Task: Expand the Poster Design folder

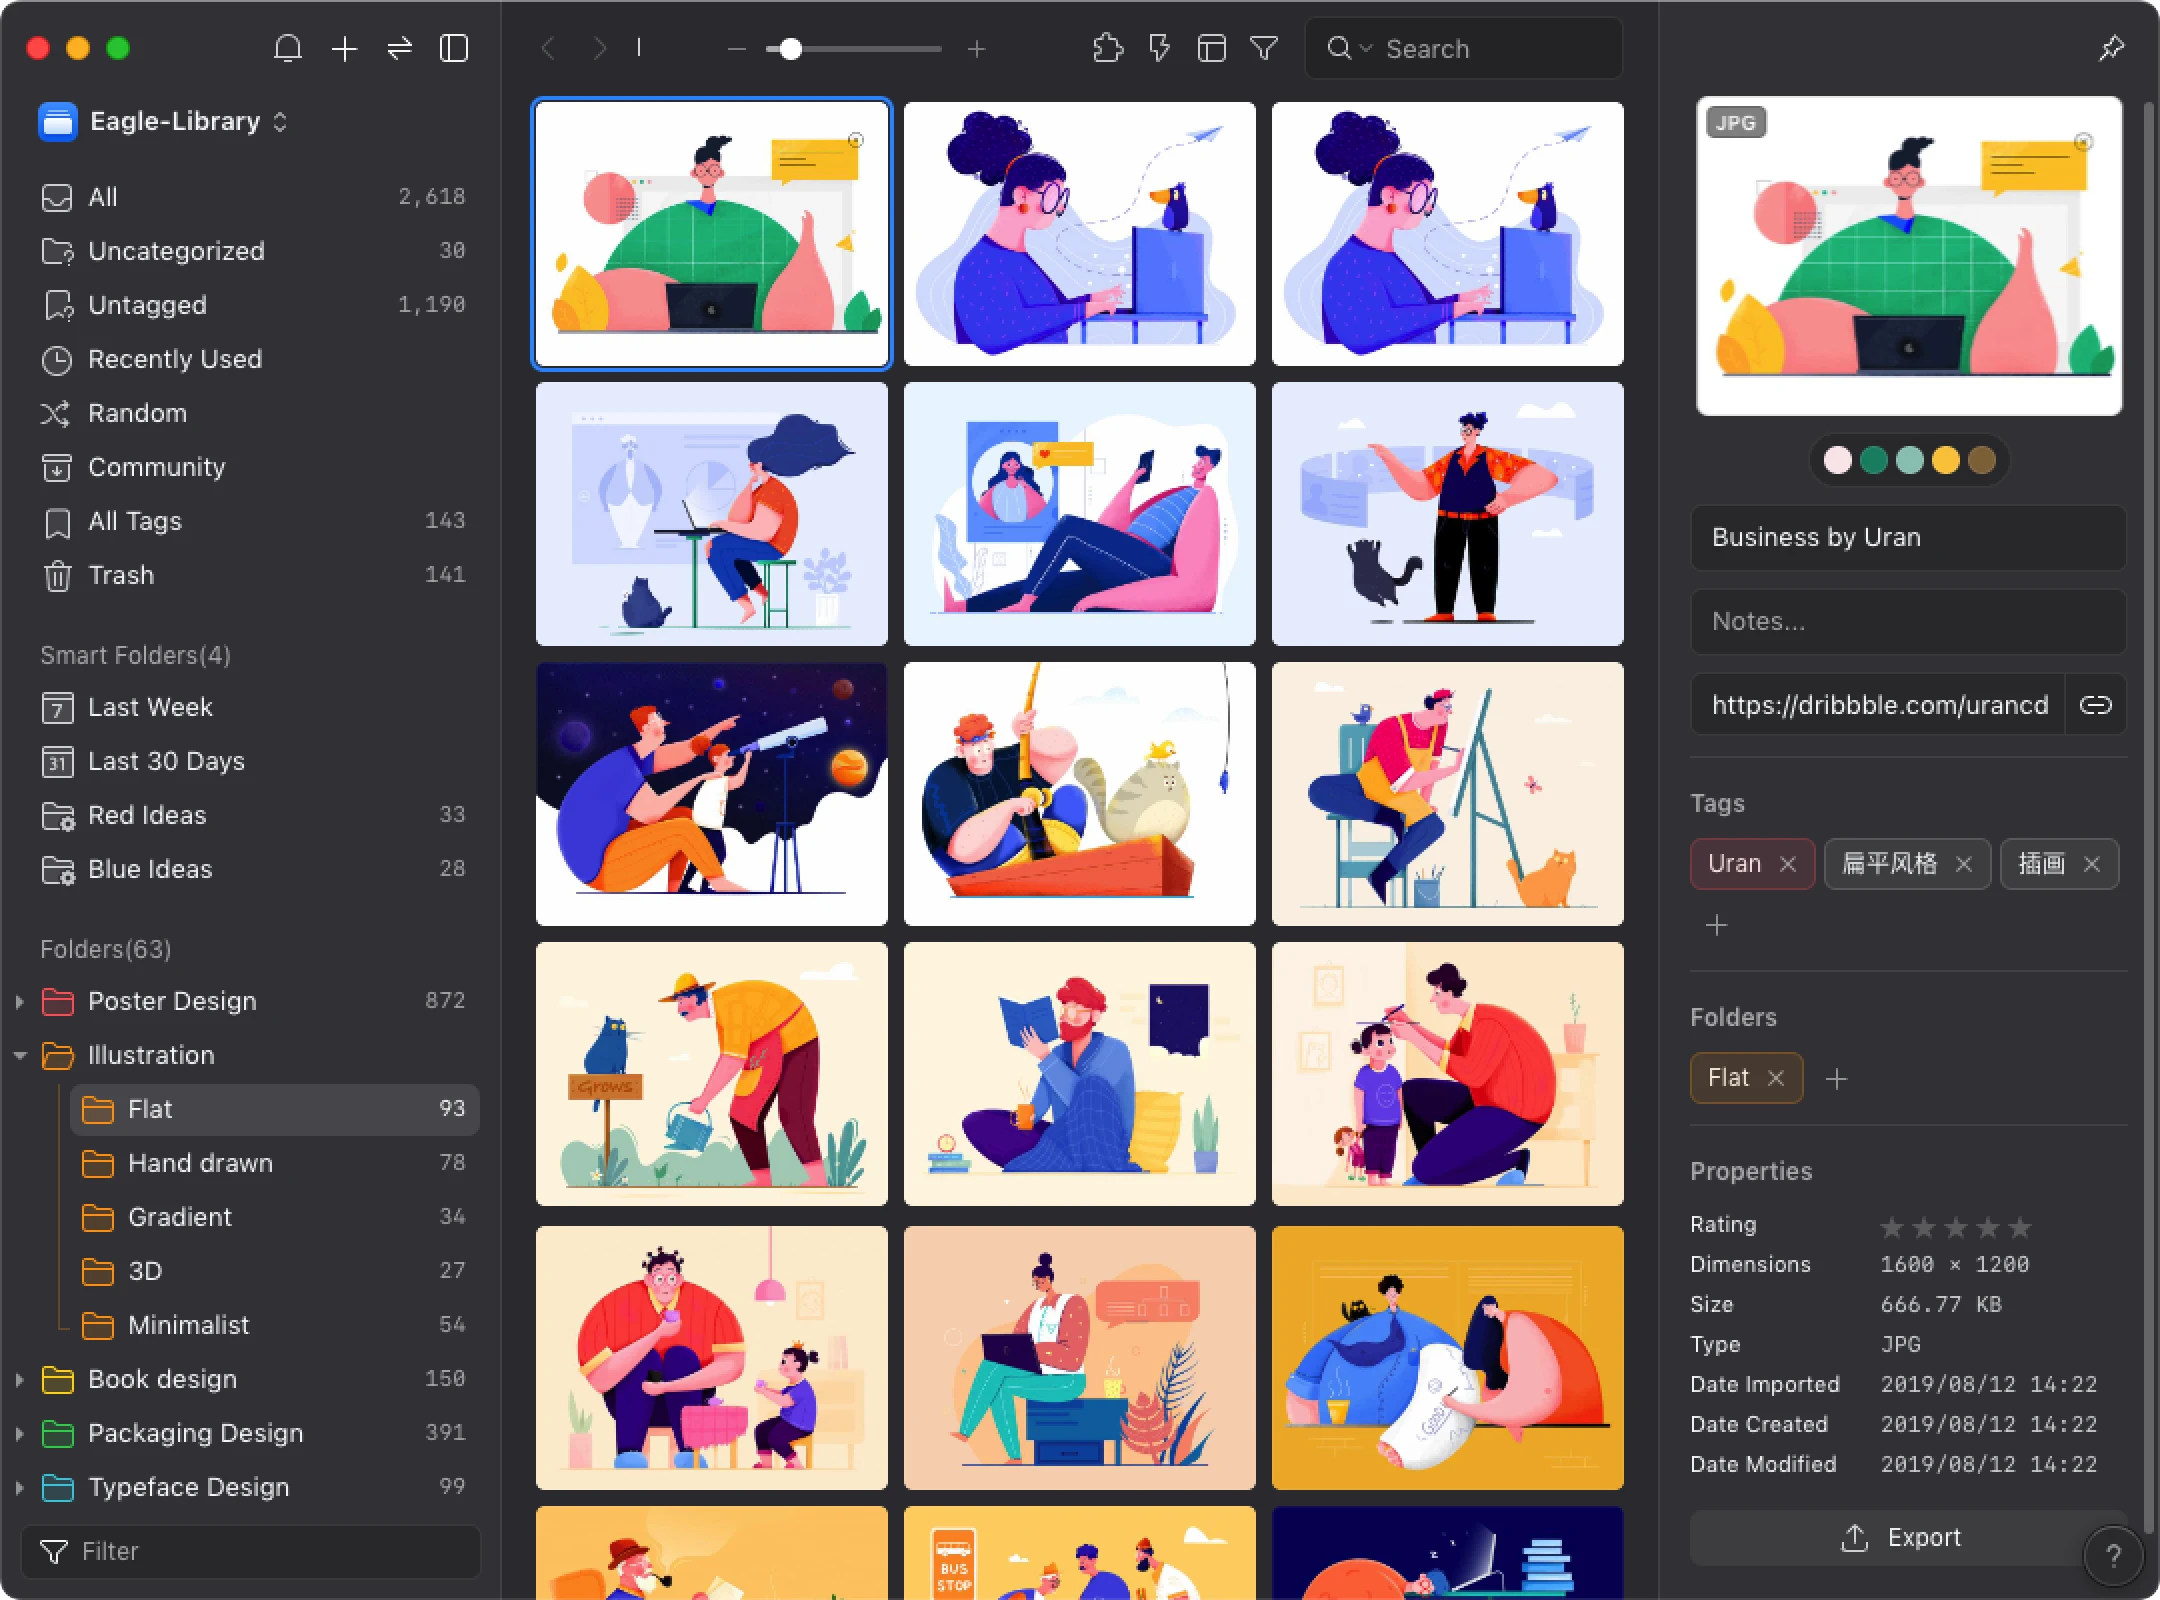Action: tap(19, 1001)
